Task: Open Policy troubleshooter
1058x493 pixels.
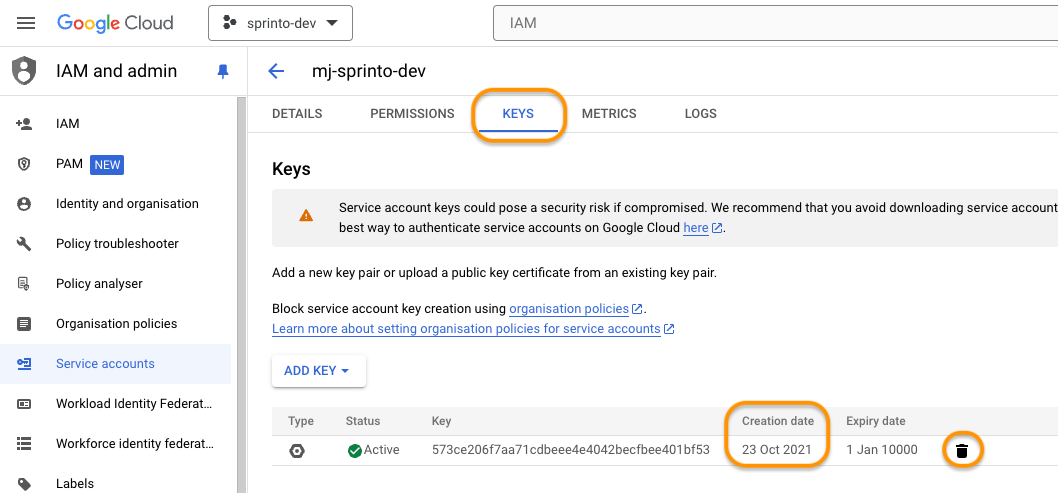Action: pos(115,243)
